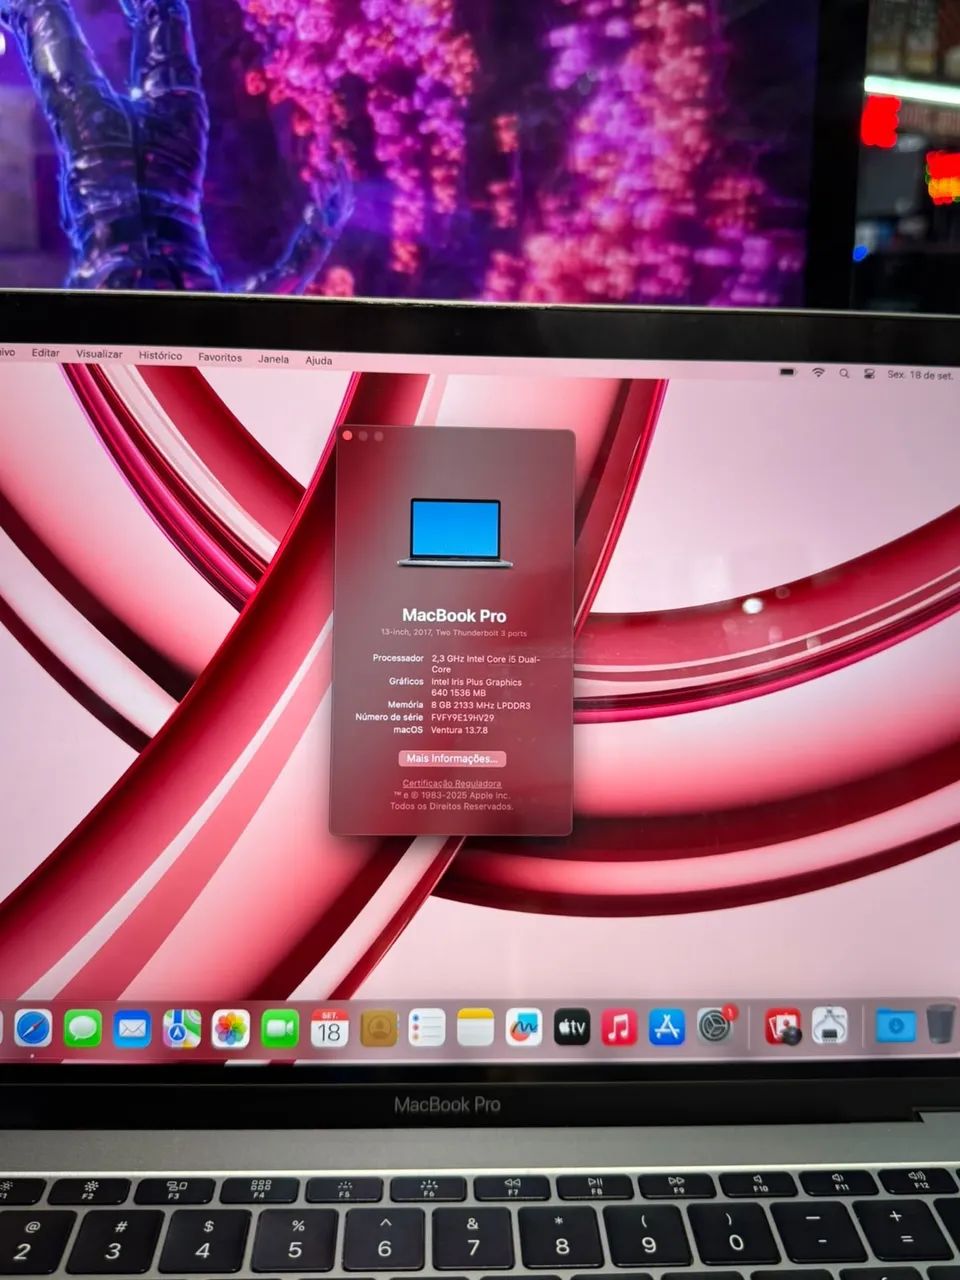Launch Reminders app from Dock

tap(427, 1028)
